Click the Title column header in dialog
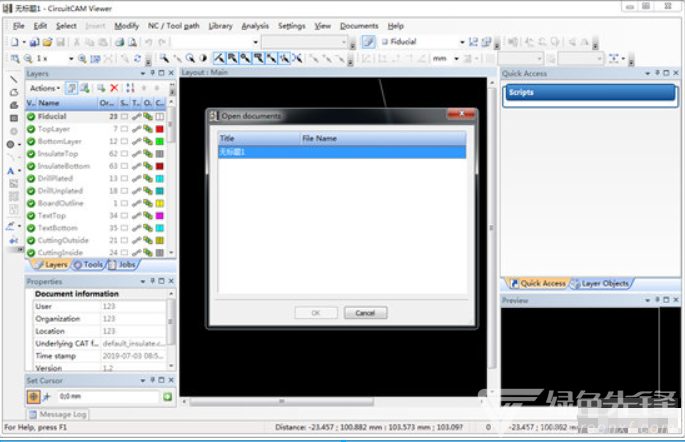The height and width of the screenshot is (442, 685). [259, 138]
